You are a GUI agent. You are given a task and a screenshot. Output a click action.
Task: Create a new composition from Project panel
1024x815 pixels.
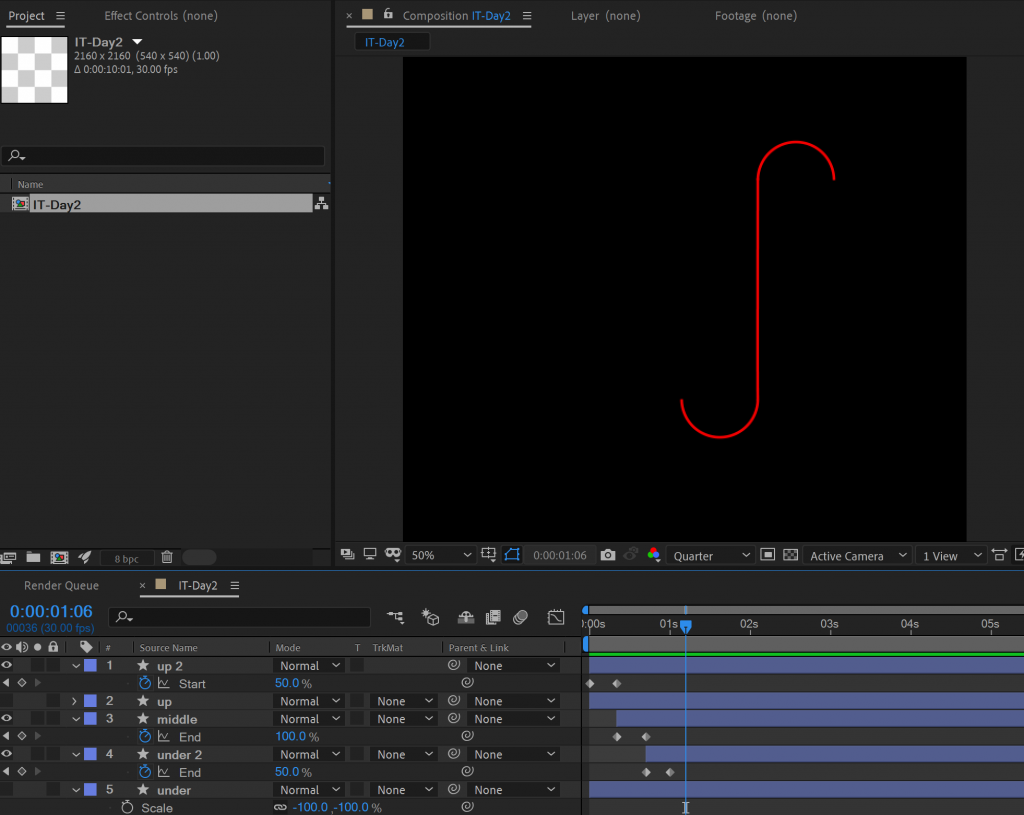click(59, 557)
